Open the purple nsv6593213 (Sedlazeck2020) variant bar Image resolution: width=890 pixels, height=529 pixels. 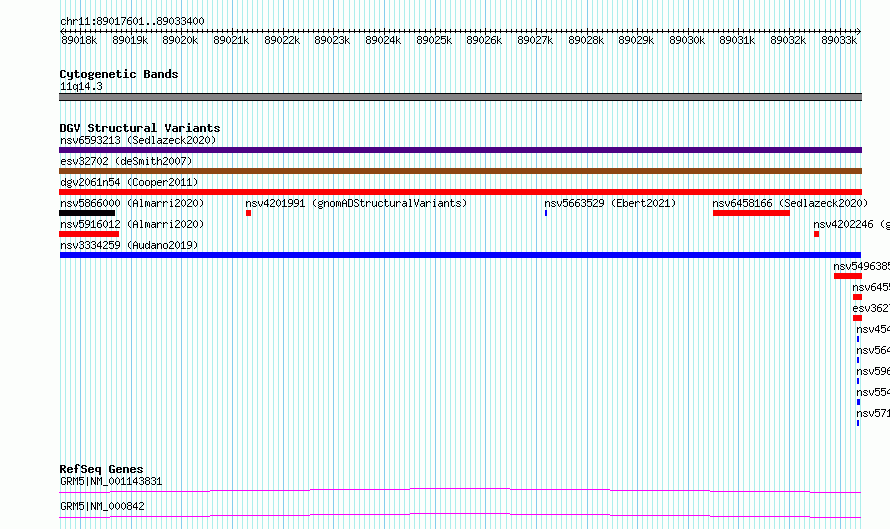(460, 150)
